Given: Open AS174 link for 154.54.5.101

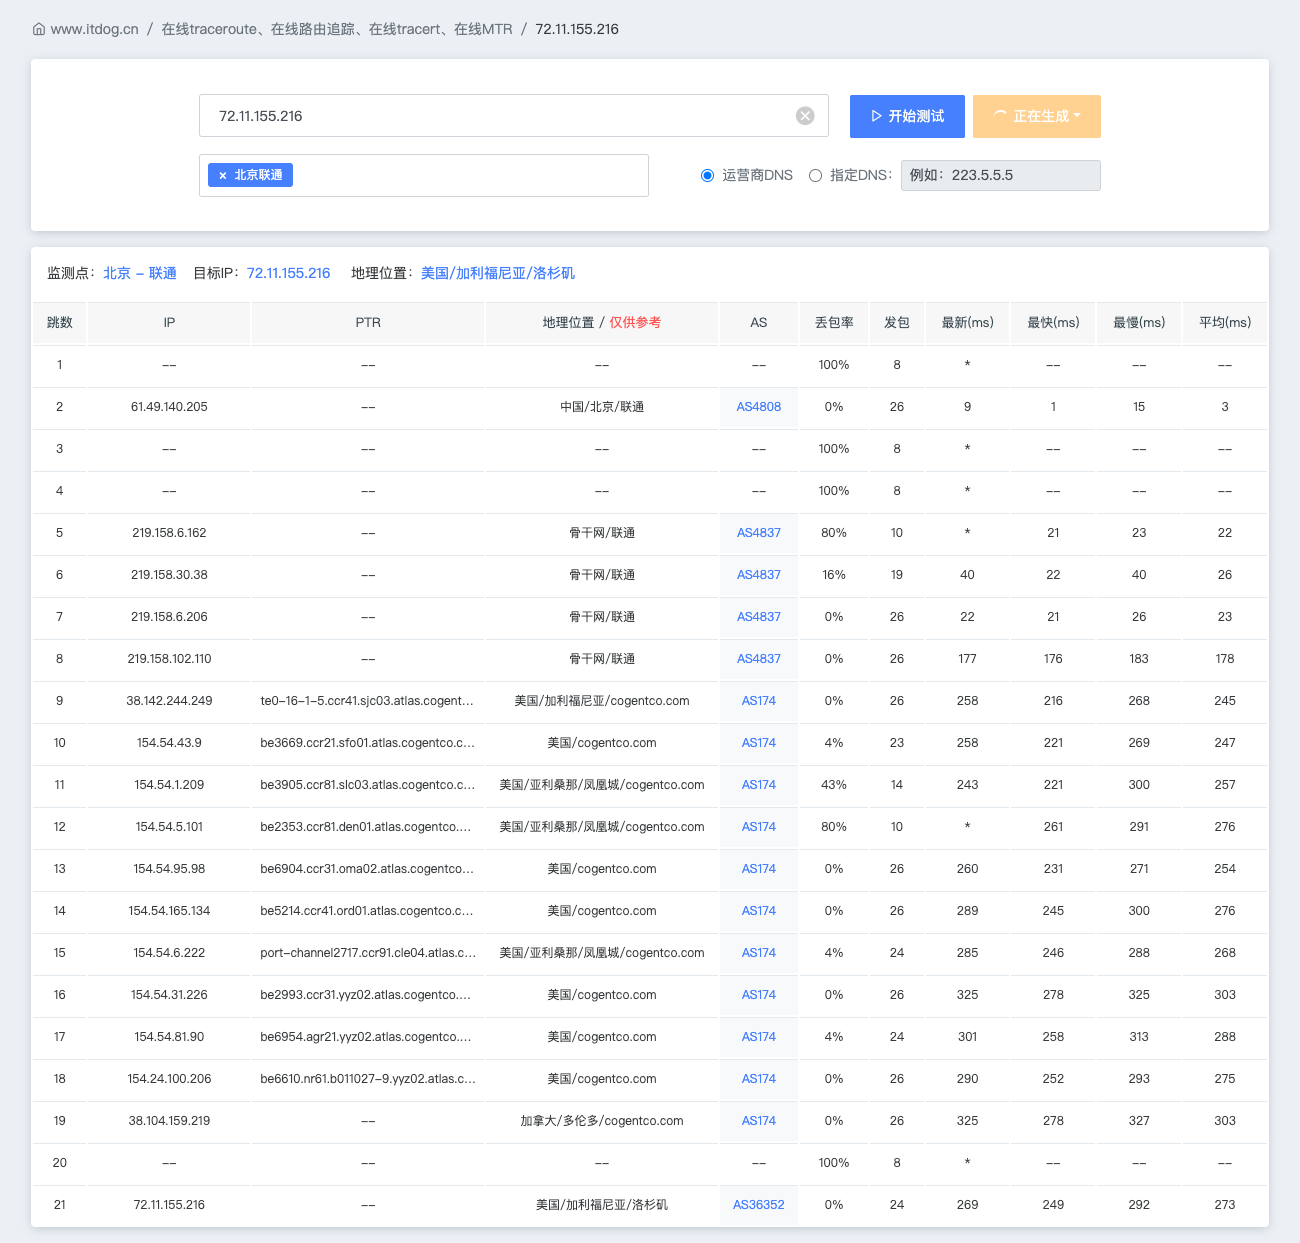Looking at the screenshot, I should coord(759,827).
